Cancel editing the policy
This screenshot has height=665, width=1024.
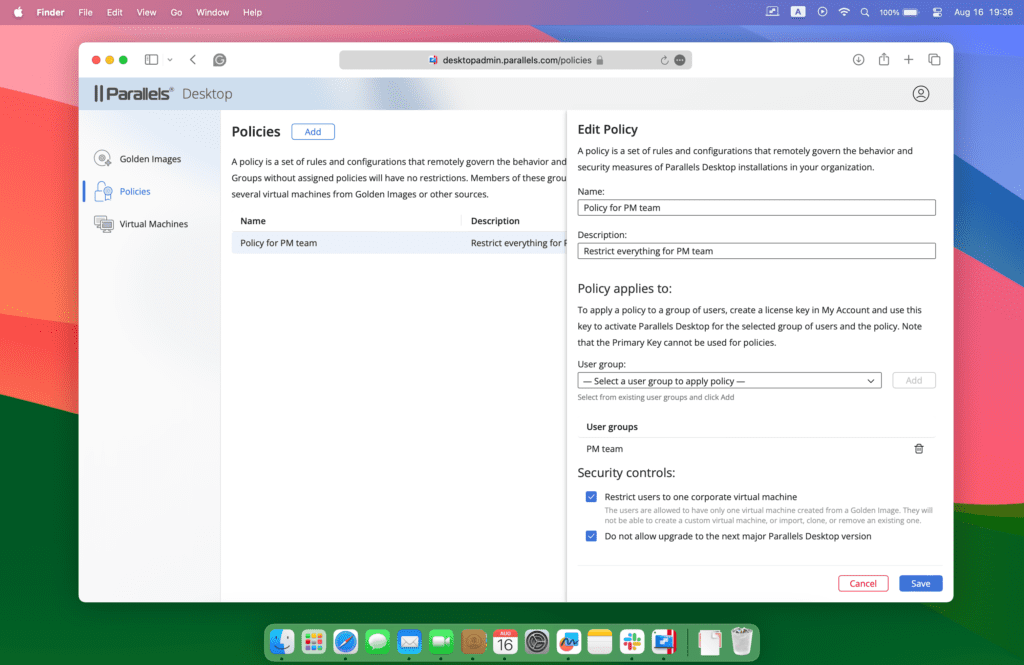[x=862, y=583]
